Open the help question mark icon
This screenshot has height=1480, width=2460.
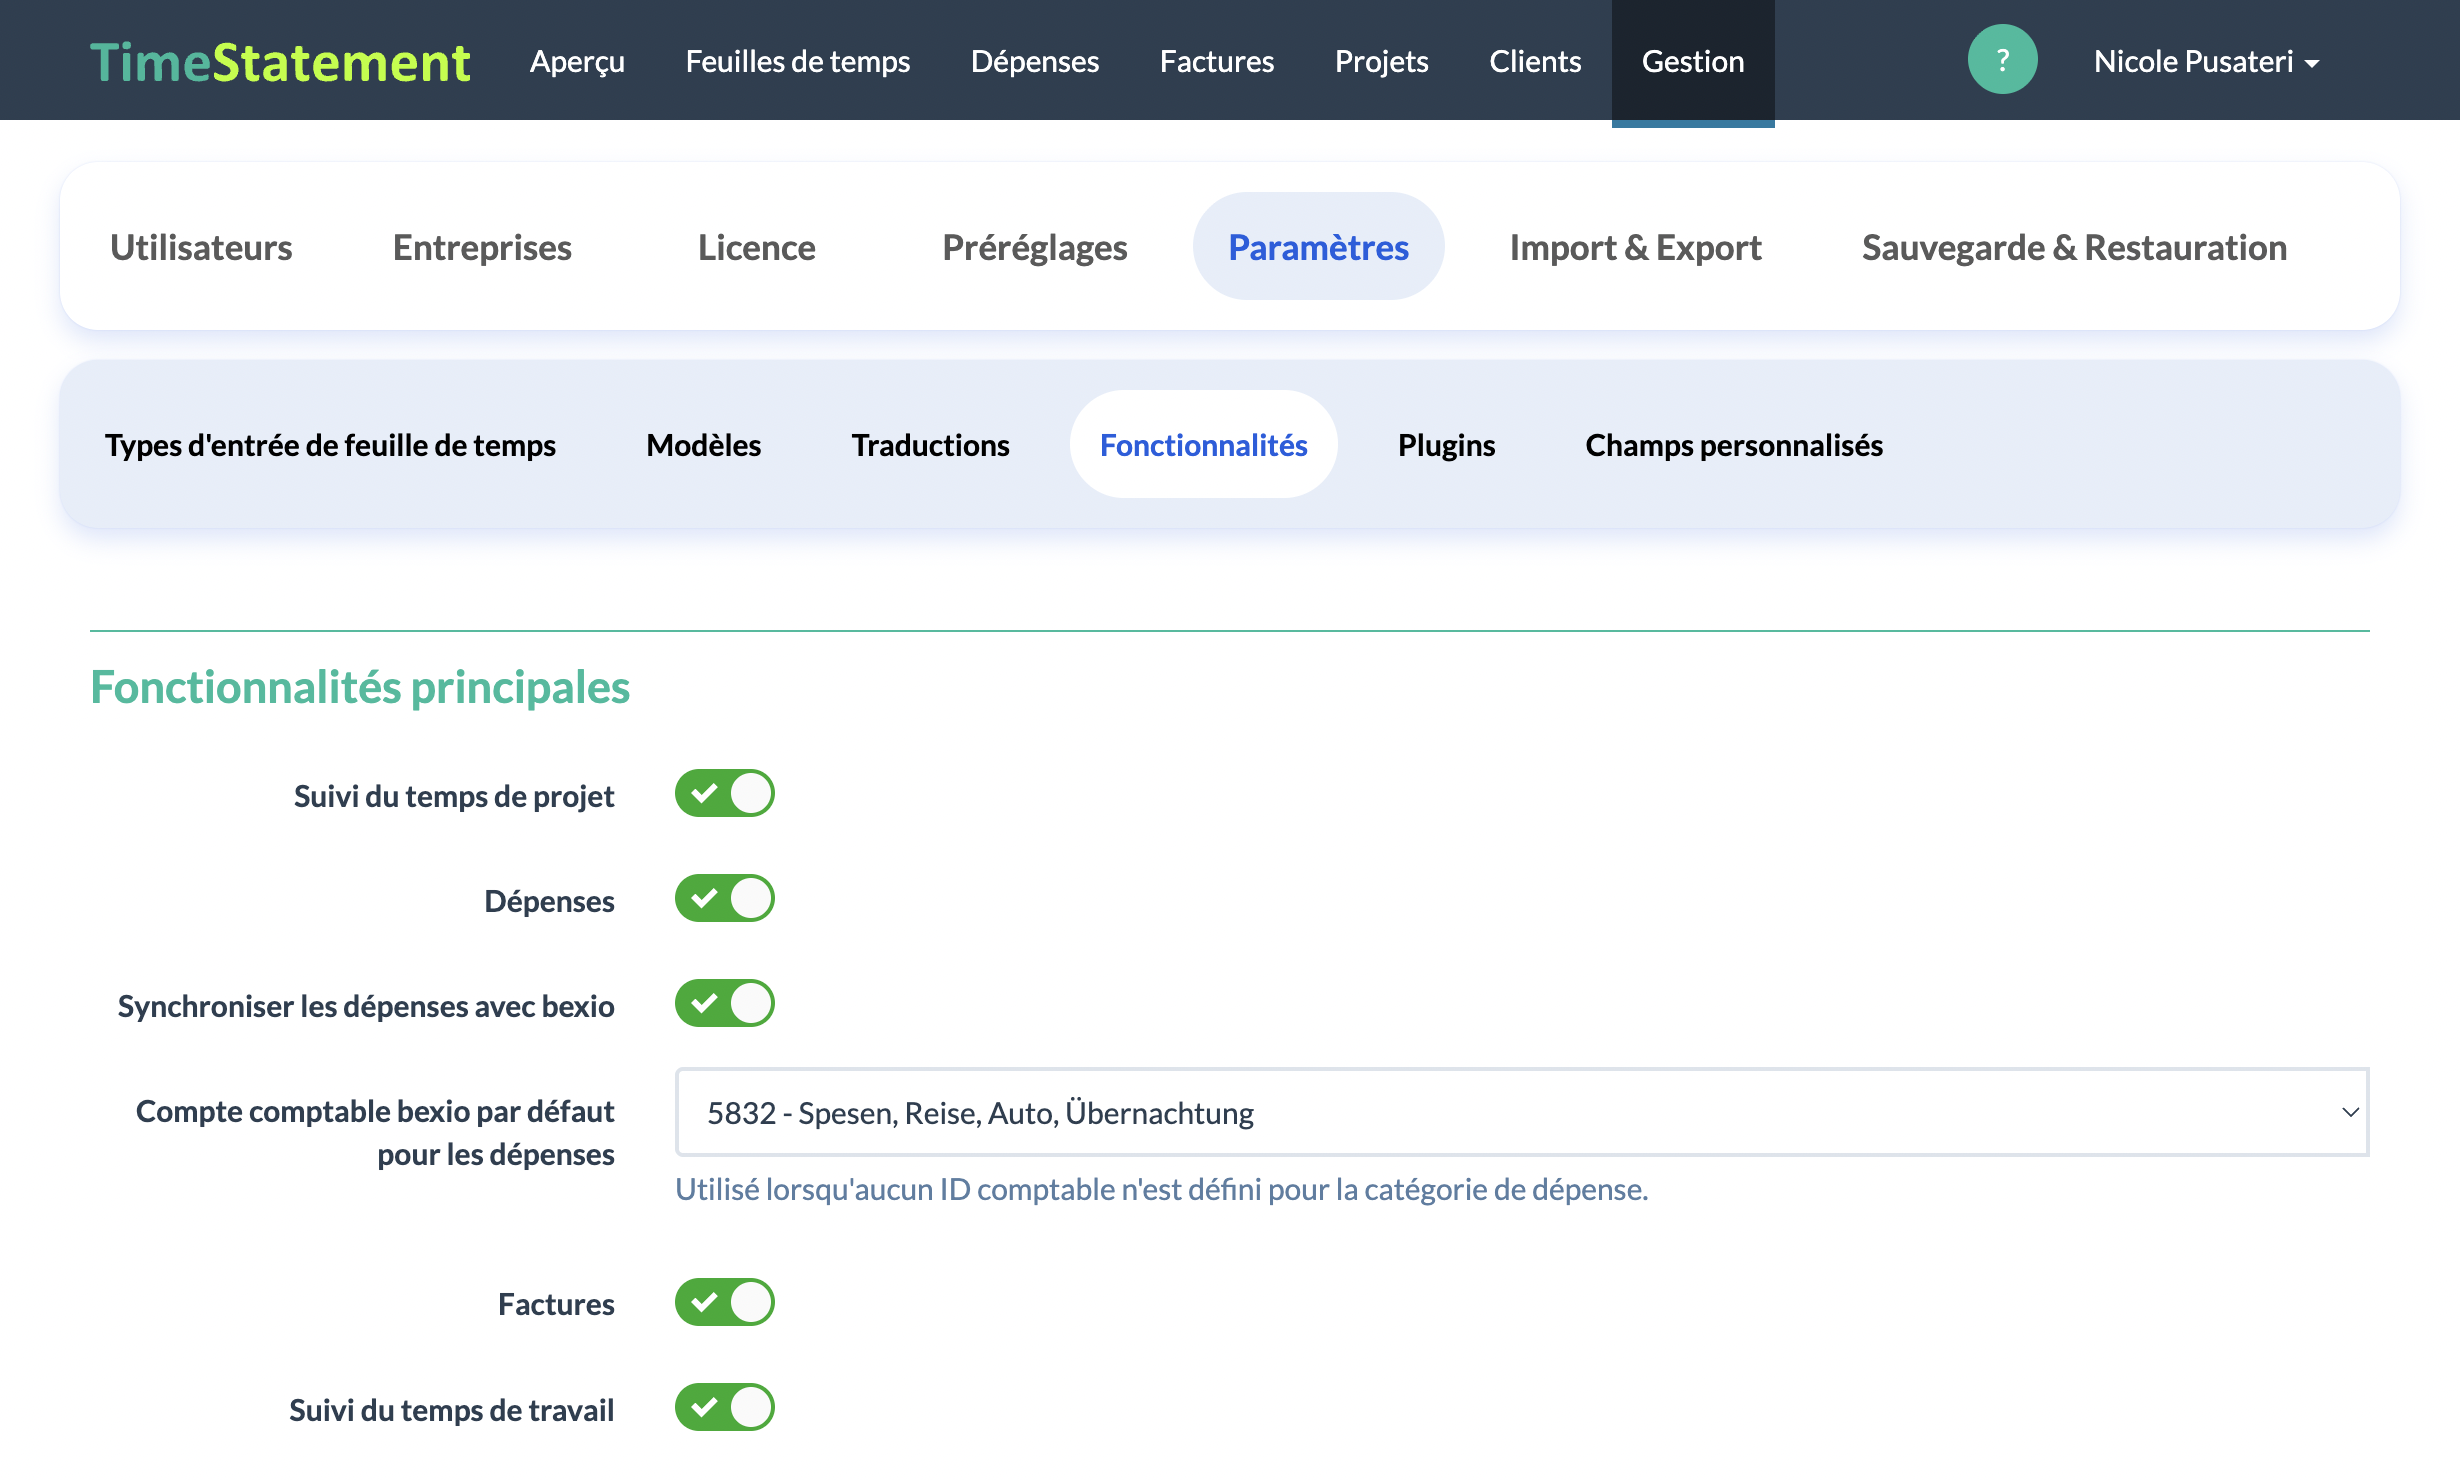coord(2002,60)
